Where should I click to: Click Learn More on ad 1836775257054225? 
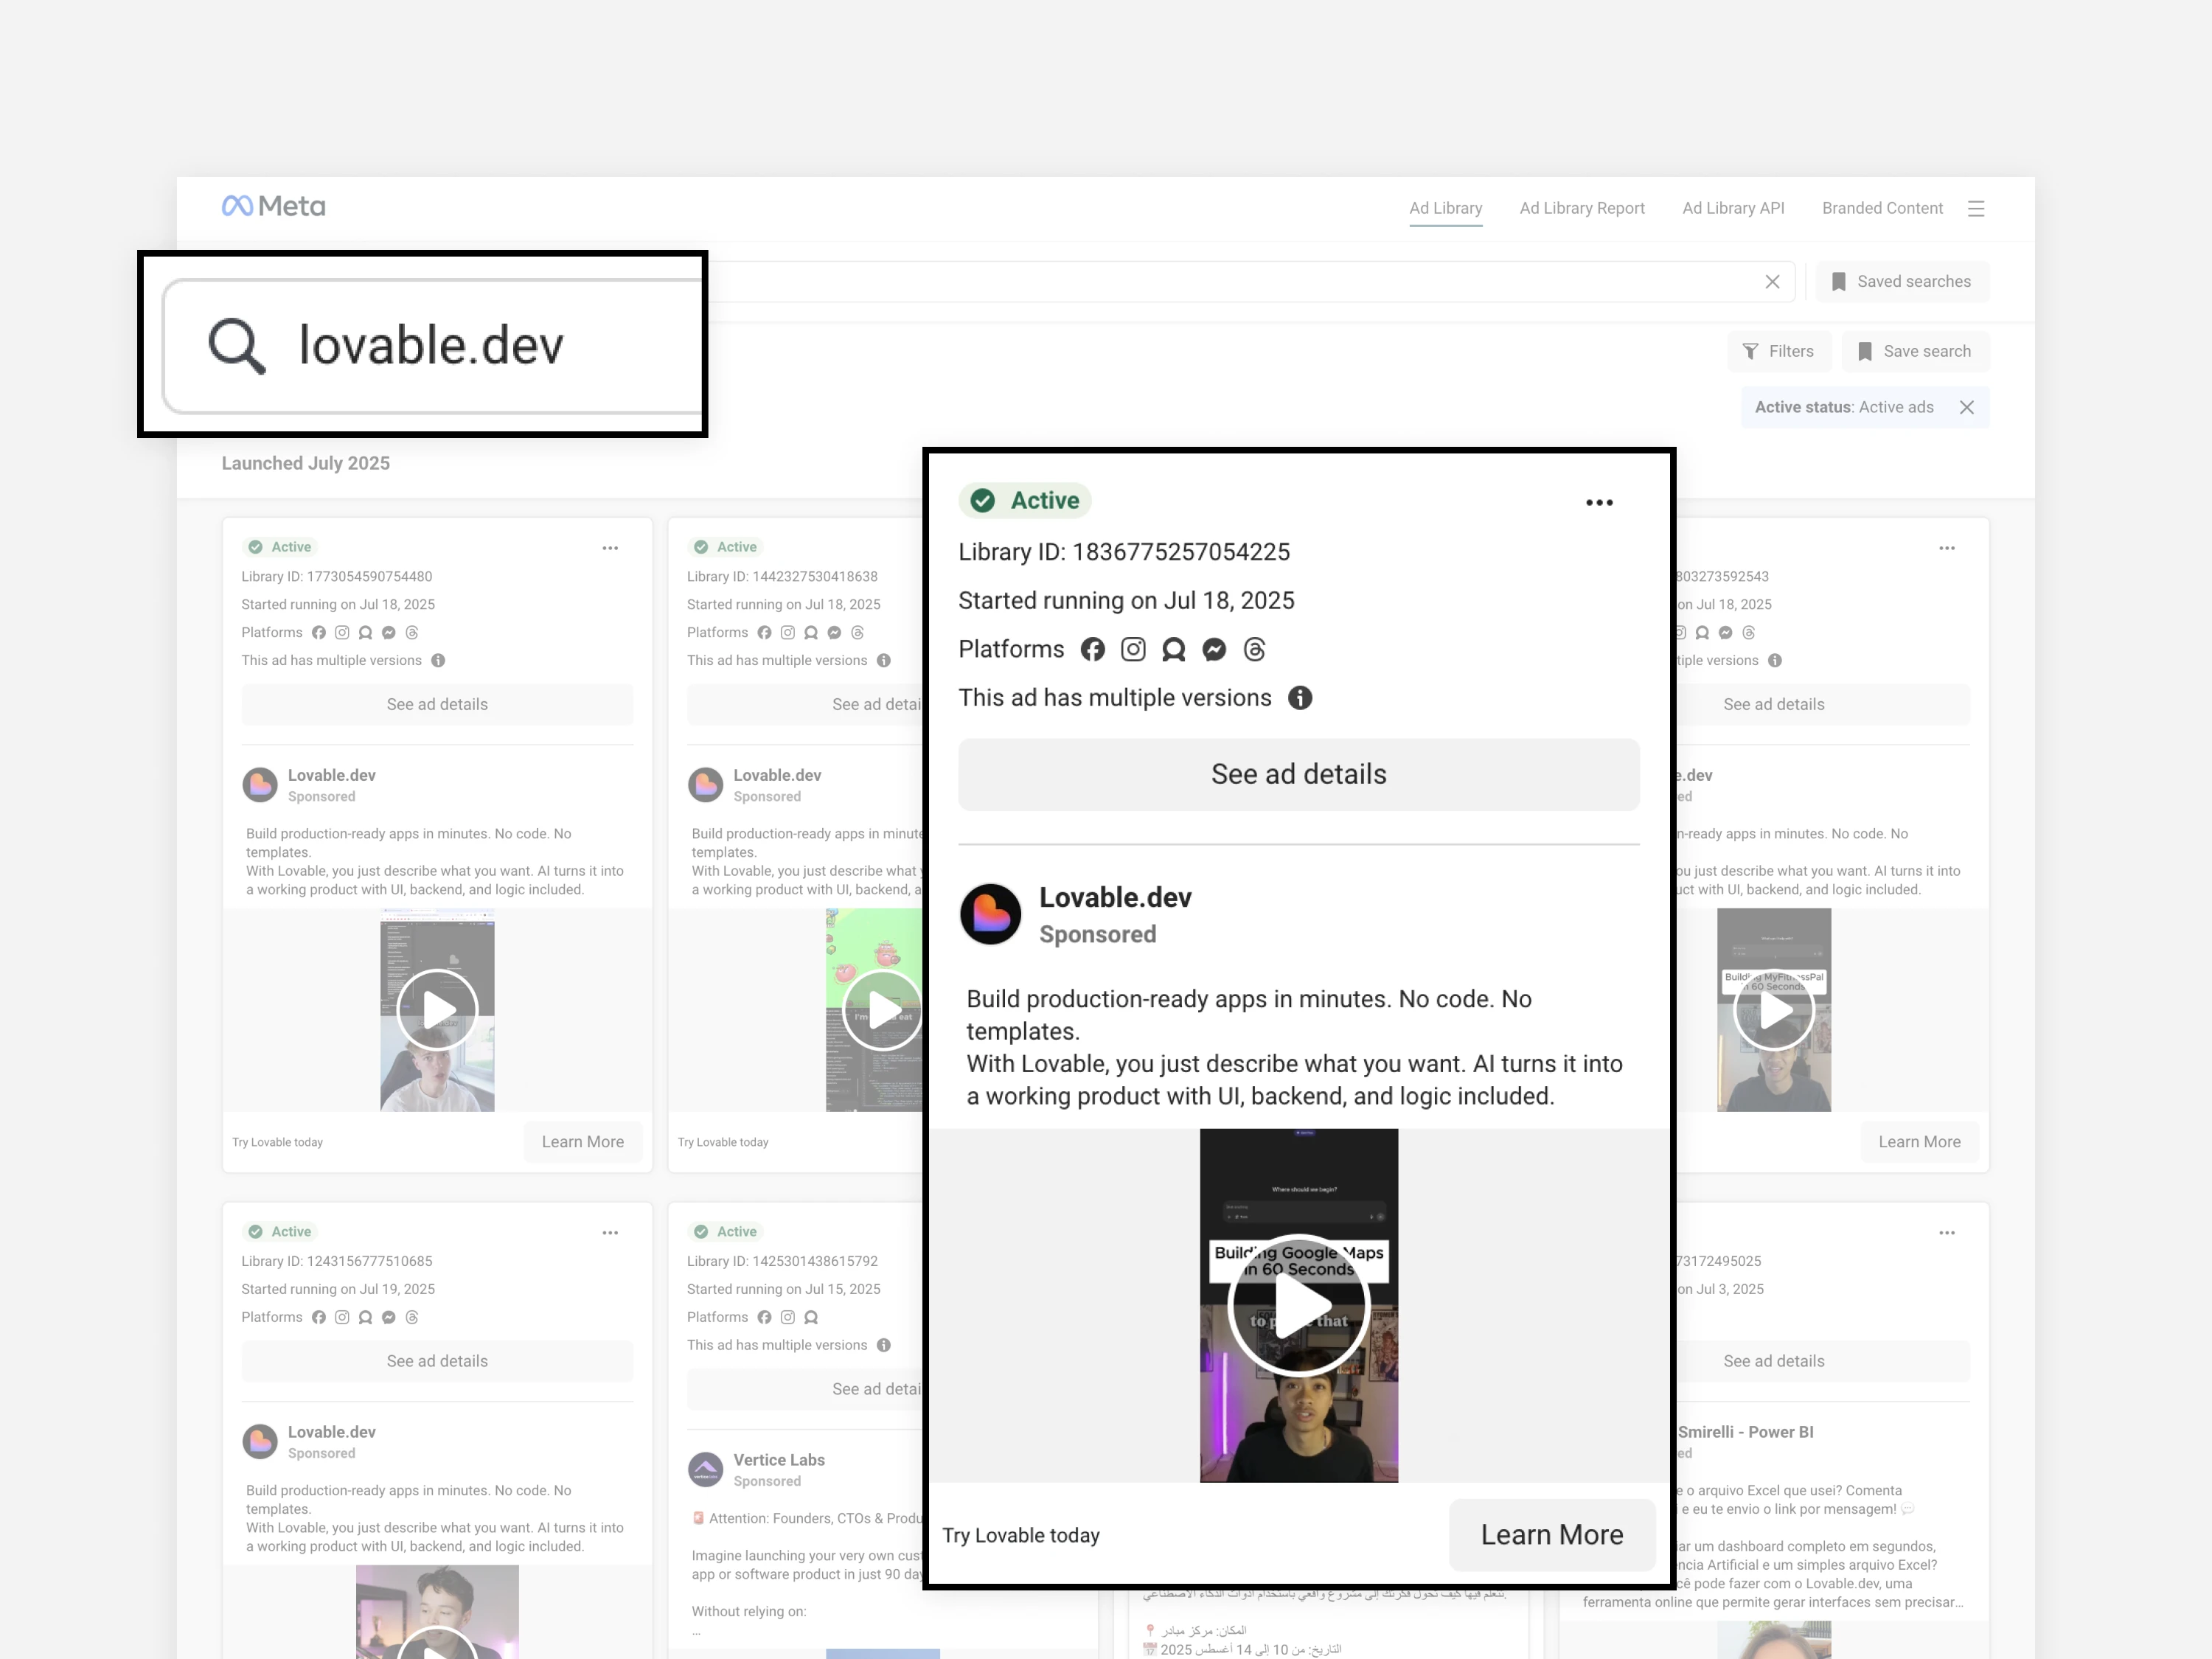click(1551, 1535)
